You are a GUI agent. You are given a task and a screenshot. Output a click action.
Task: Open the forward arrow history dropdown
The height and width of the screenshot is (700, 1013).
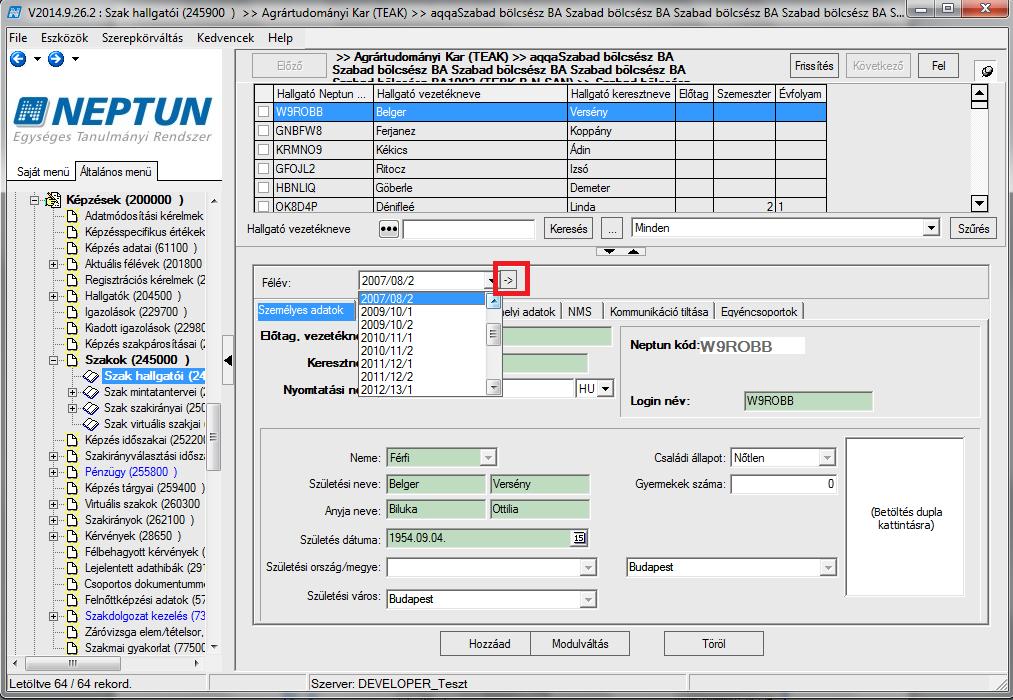75,59
